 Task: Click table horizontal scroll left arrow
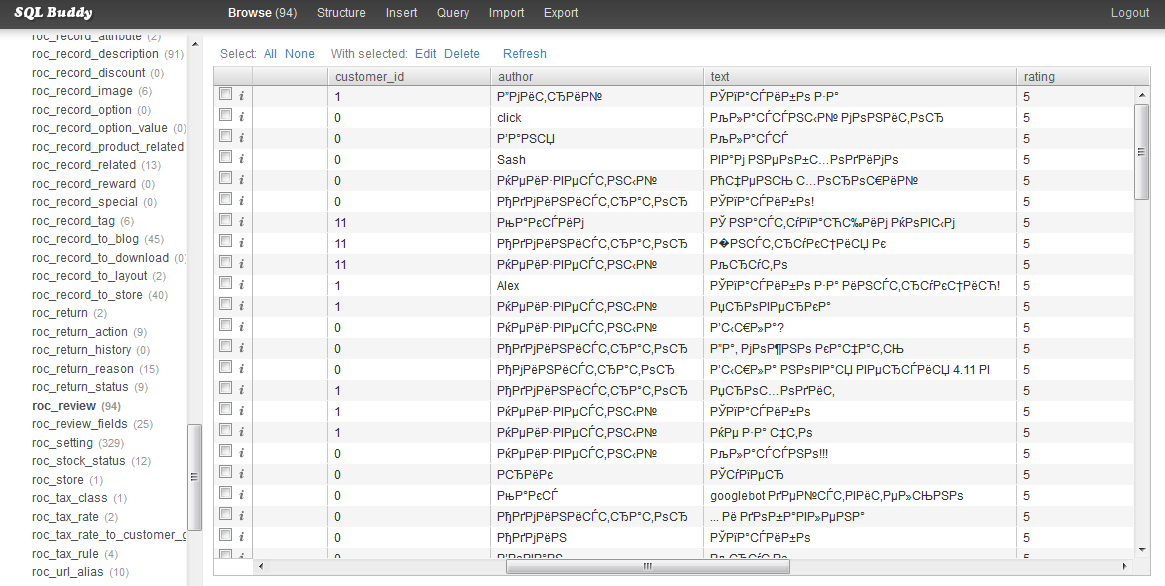coord(260,566)
